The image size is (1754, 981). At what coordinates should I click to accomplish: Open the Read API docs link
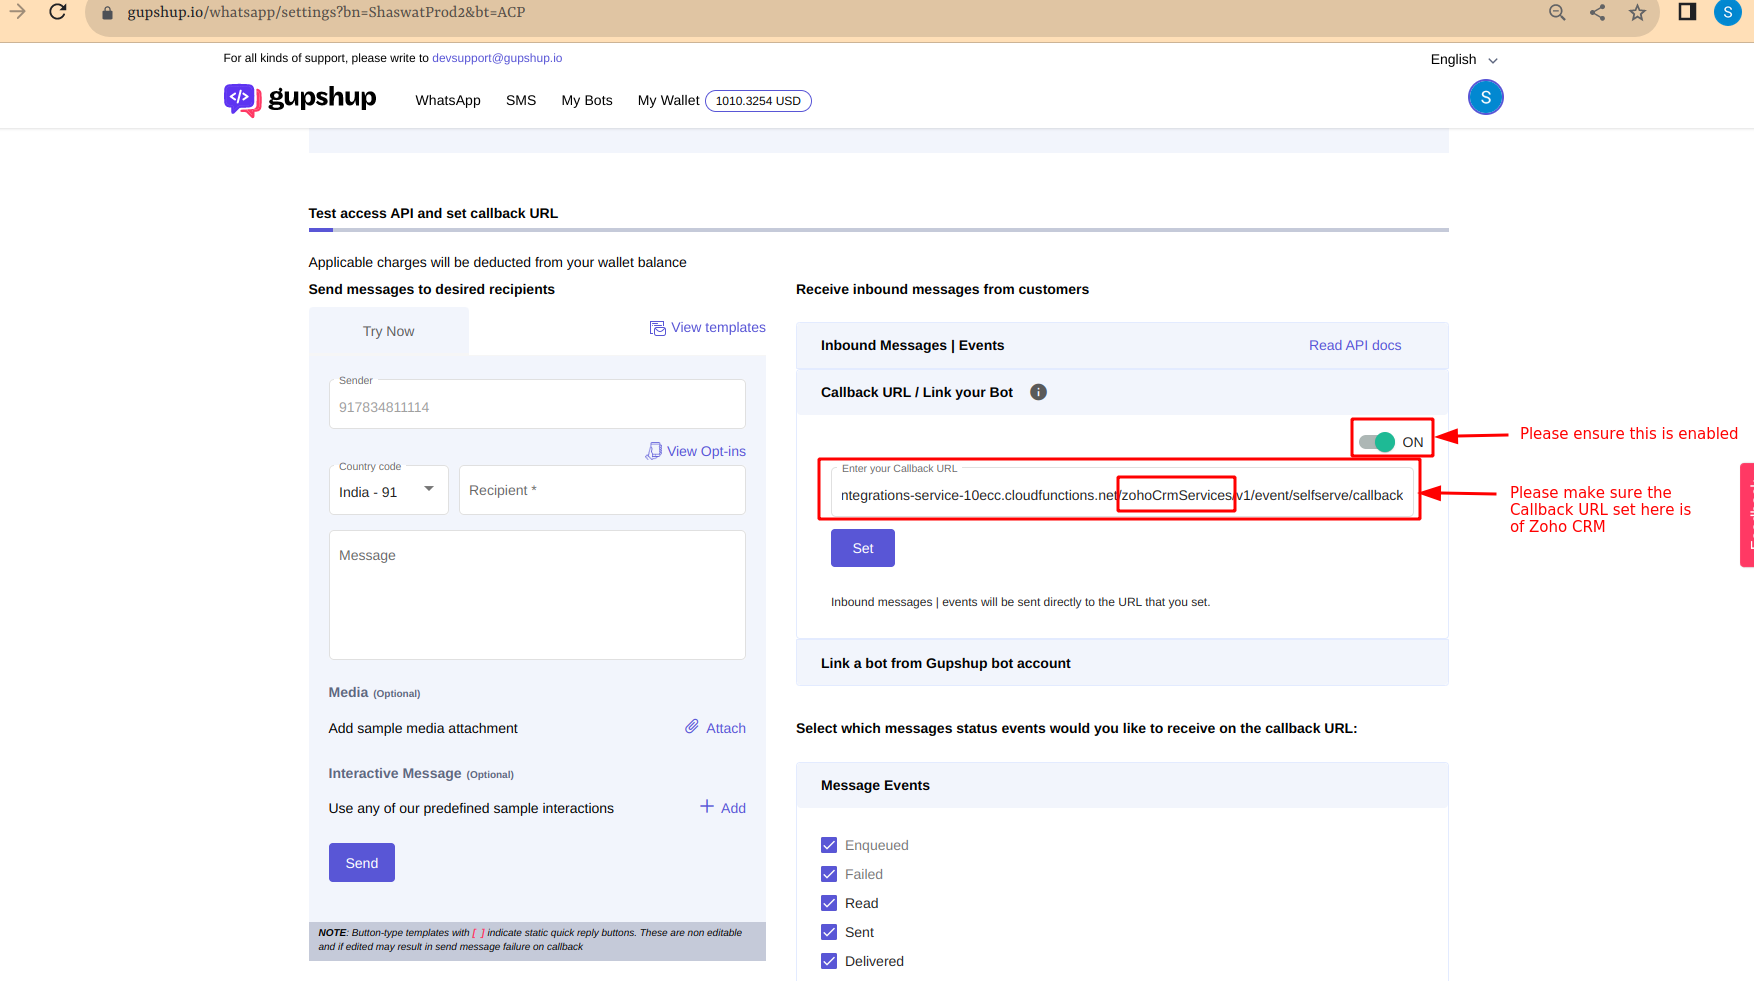[x=1355, y=345]
